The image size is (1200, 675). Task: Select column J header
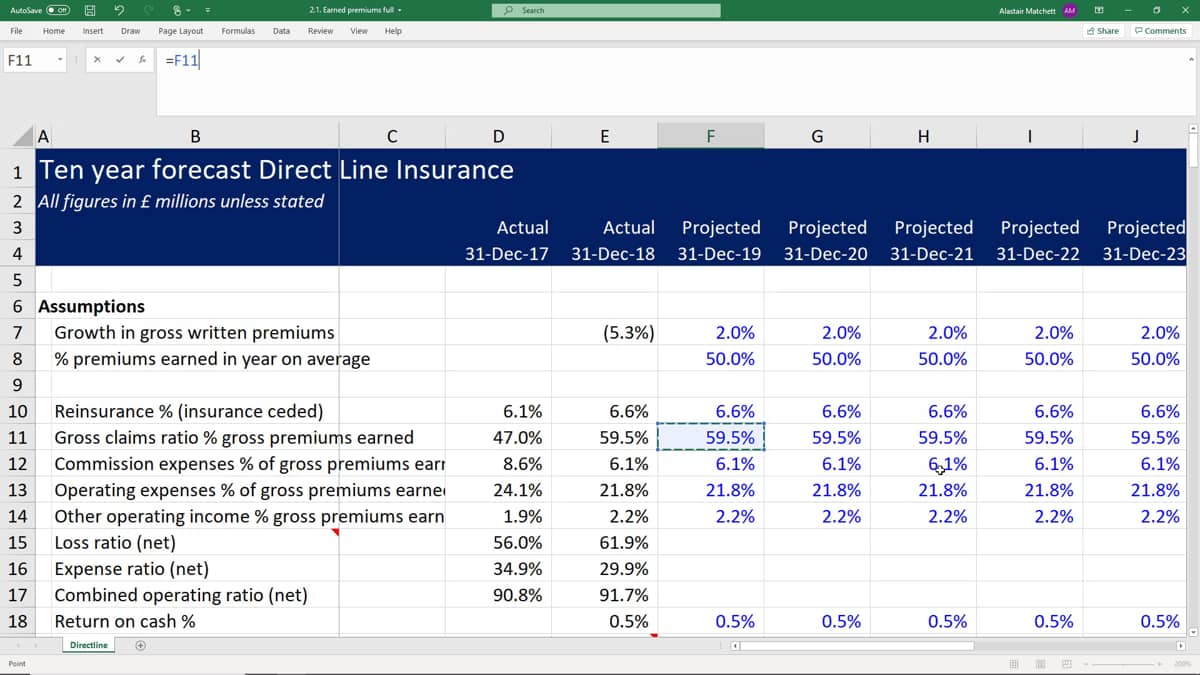coord(1135,137)
